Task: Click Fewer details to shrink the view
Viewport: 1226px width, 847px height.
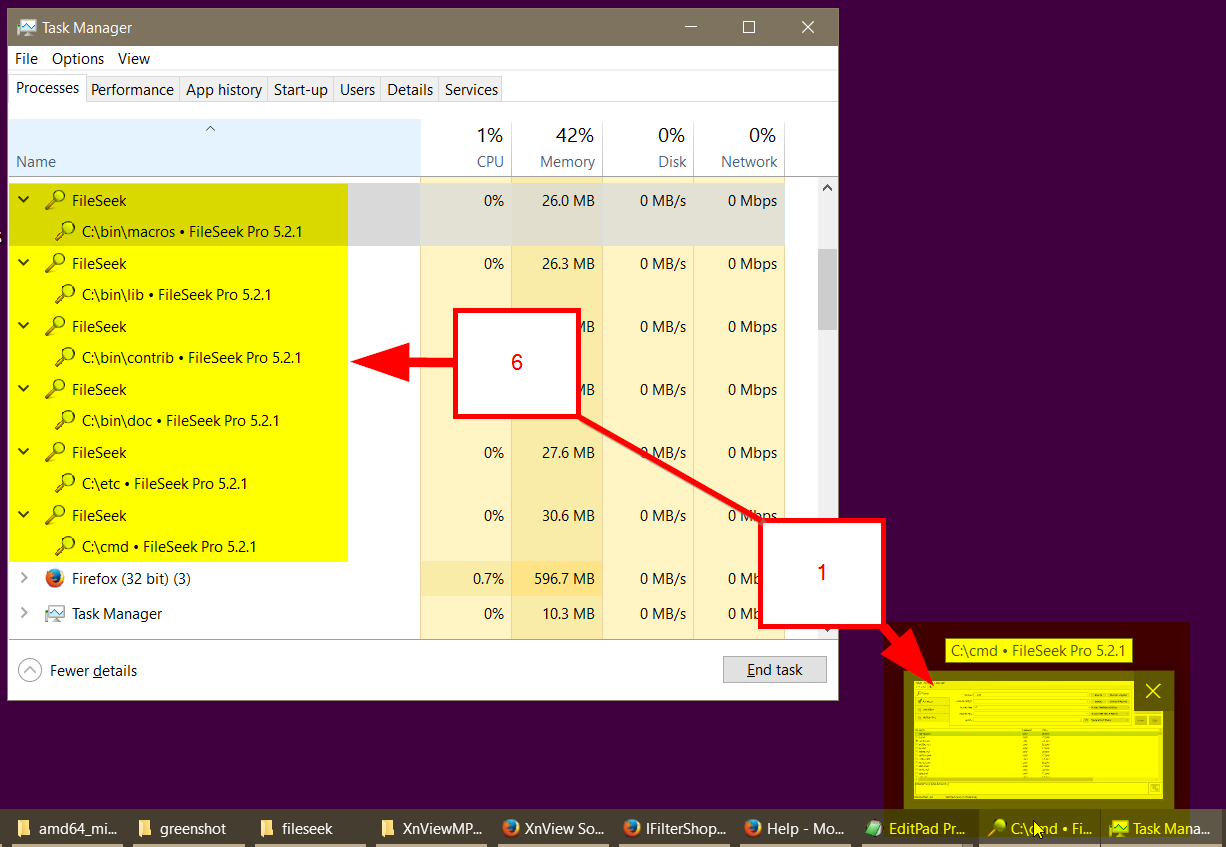Action: 80,671
